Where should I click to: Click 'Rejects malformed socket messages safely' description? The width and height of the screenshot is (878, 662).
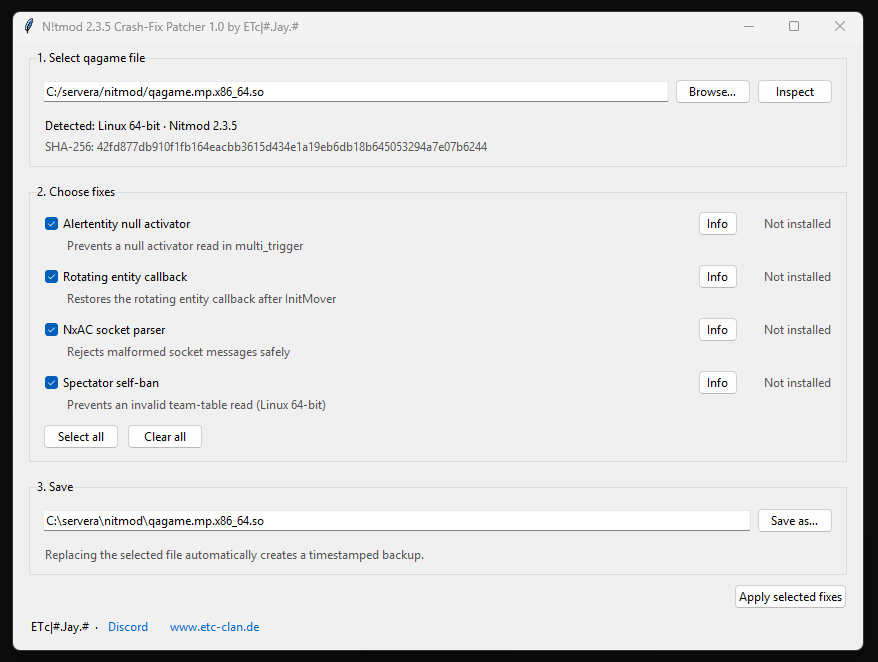point(179,352)
